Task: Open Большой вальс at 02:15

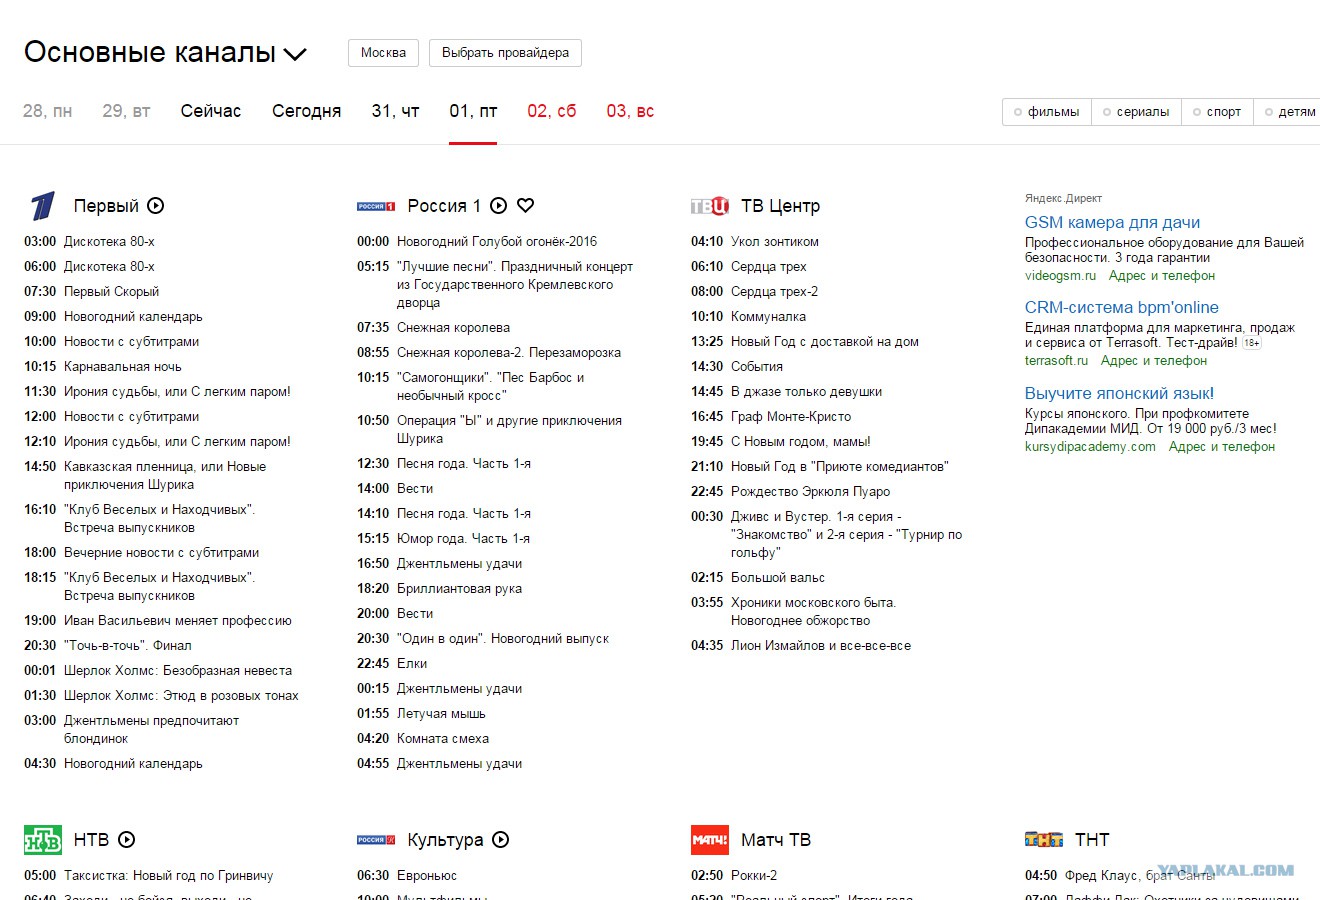Action: coord(778,578)
